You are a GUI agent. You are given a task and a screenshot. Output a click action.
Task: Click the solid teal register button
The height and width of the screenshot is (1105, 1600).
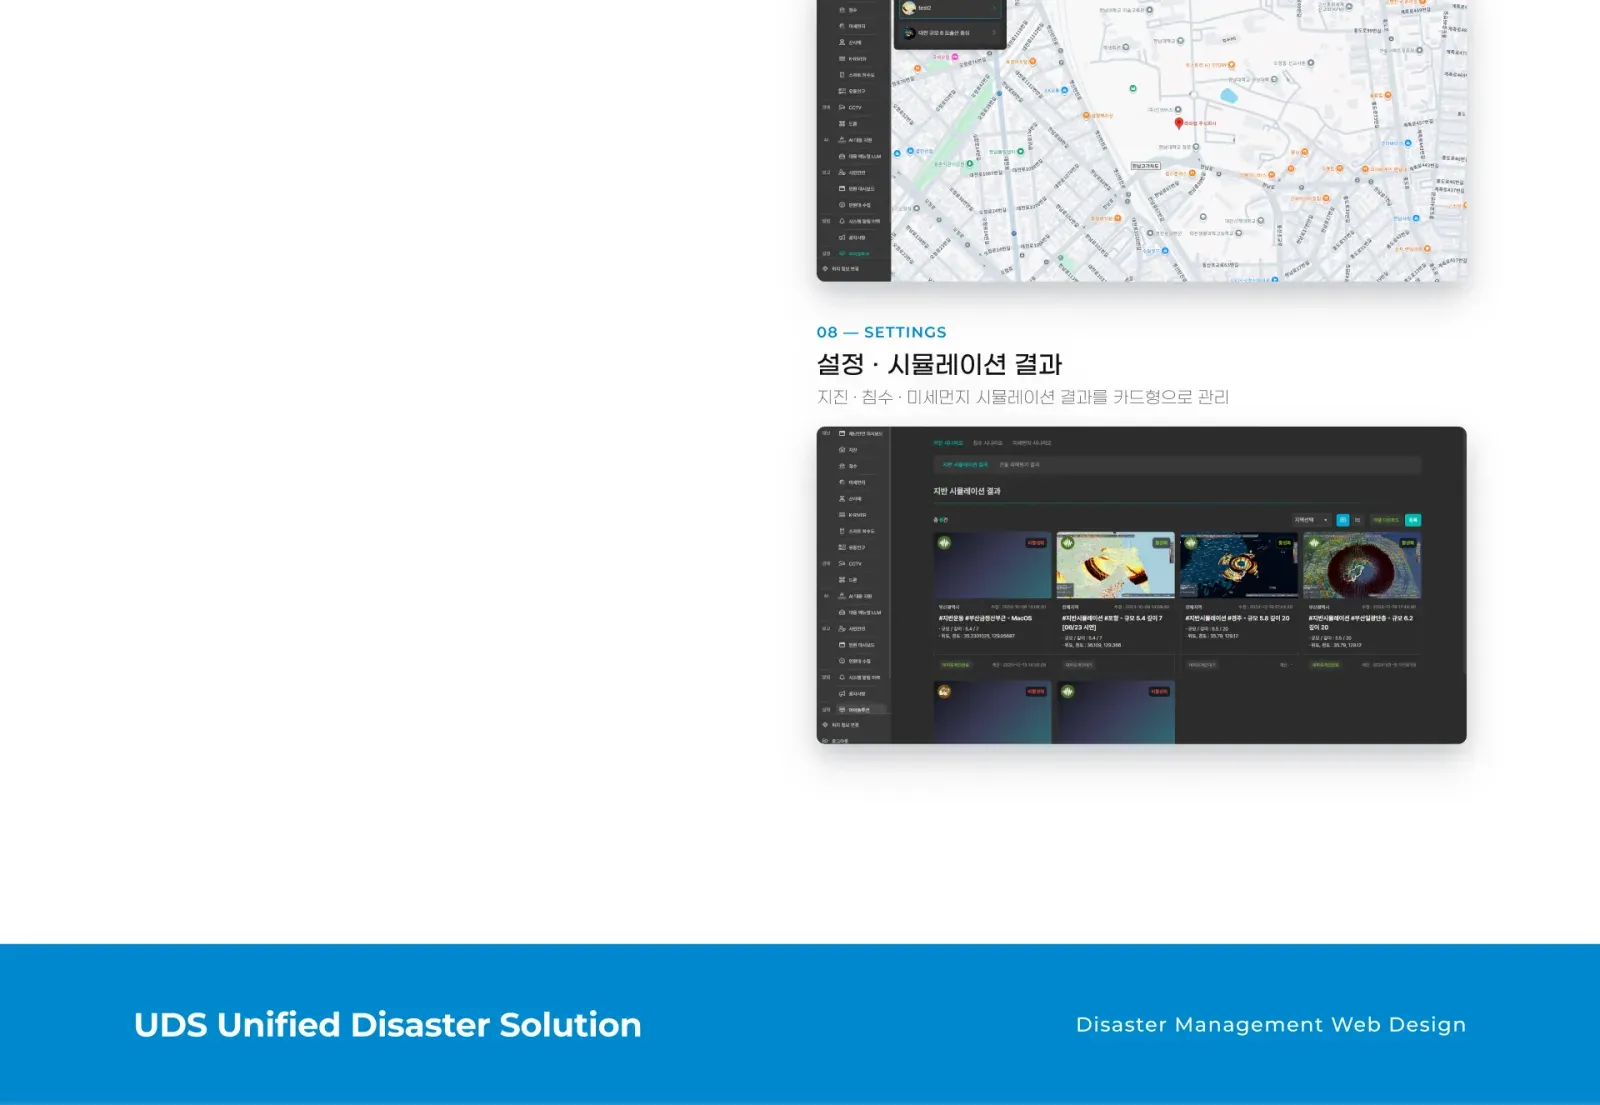tap(1413, 520)
